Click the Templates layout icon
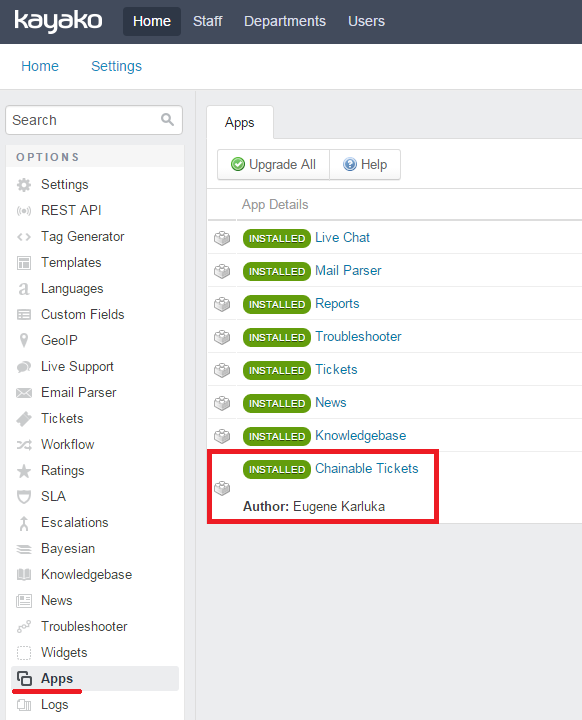582x720 pixels. [24, 263]
